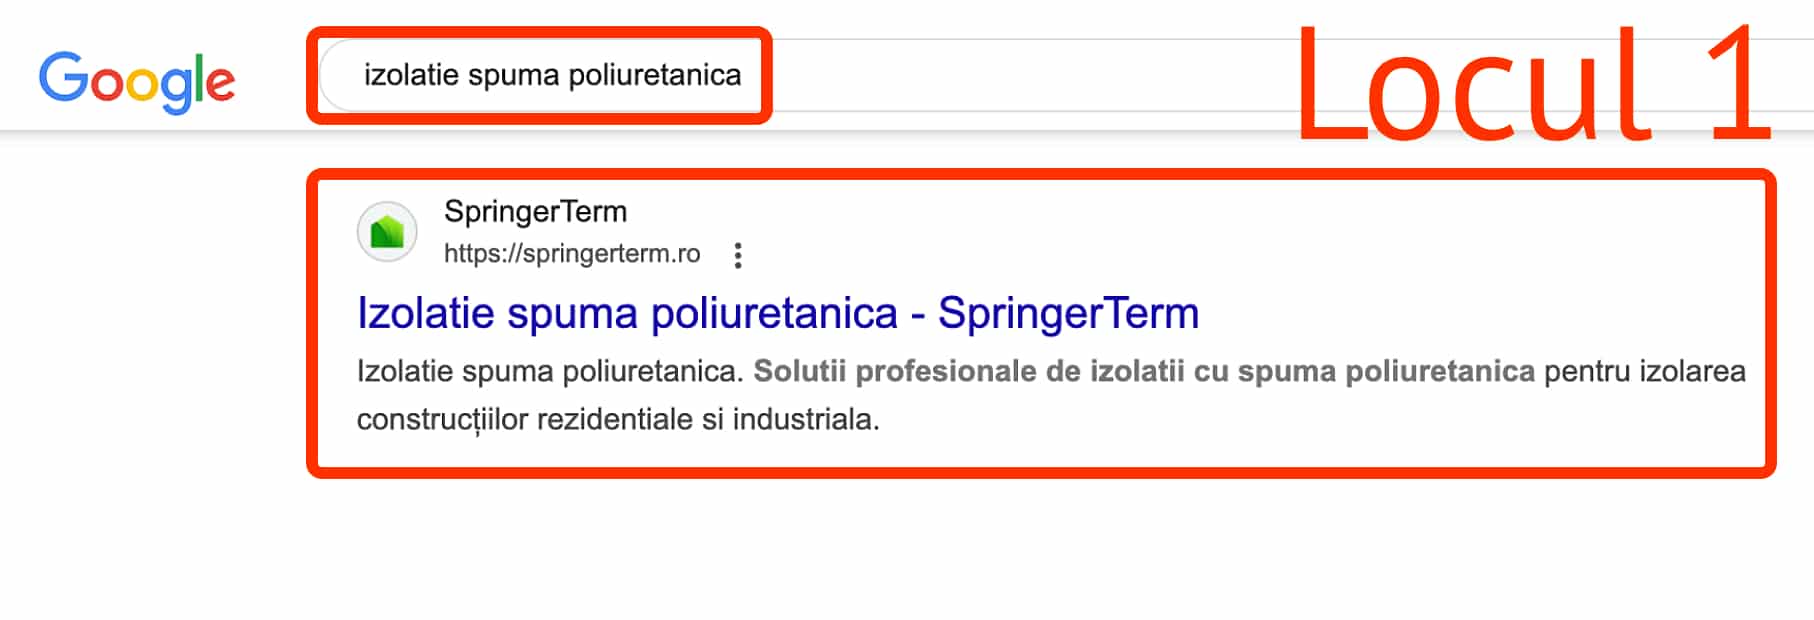Click the snippet's opening 'Izolatie spuma poliuretanica.' sentence

(x=550, y=371)
